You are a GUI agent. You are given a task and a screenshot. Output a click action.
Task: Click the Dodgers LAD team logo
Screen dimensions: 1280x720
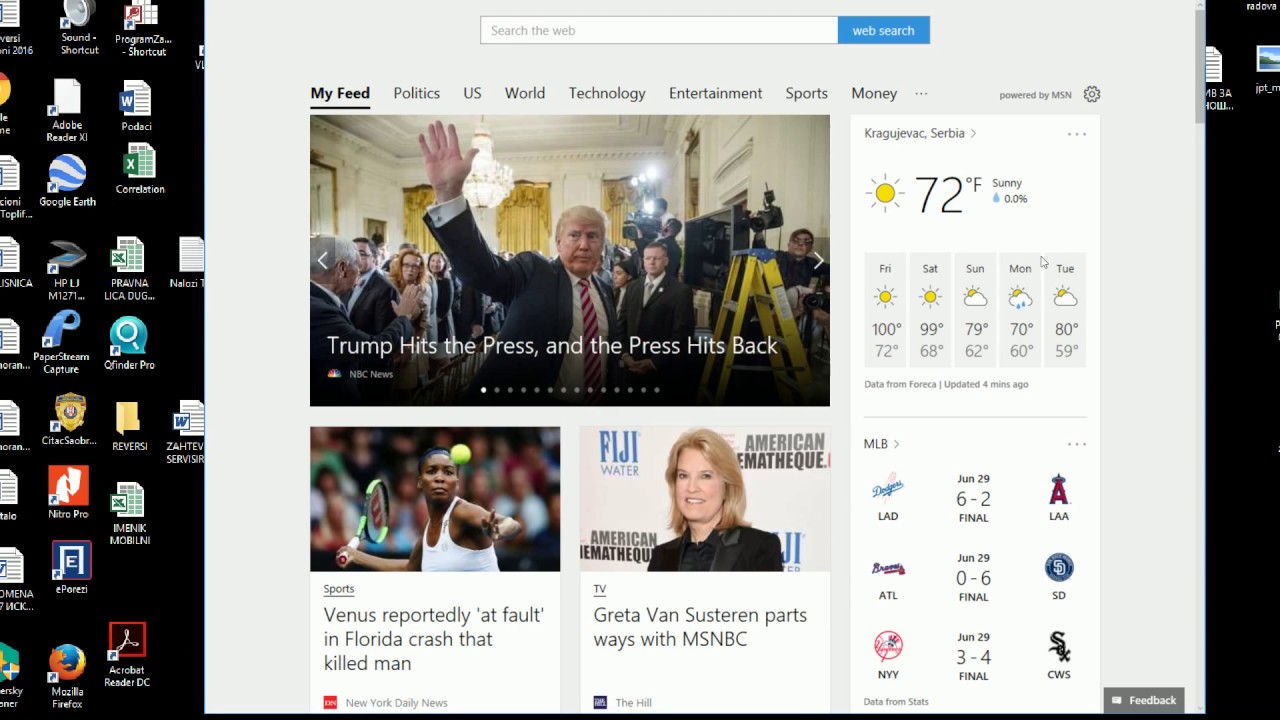click(888, 490)
